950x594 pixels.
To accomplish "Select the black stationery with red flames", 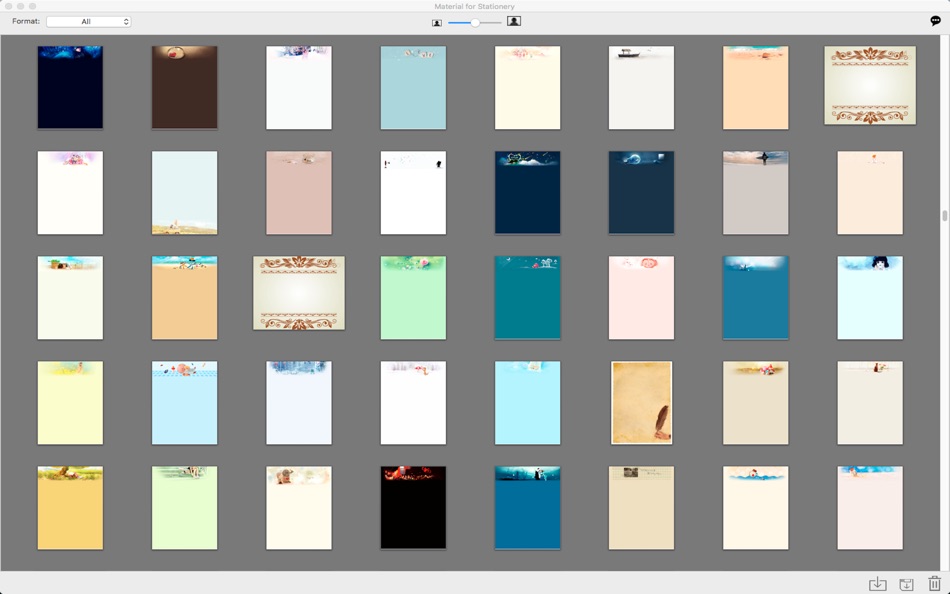I will click(413, 507).
